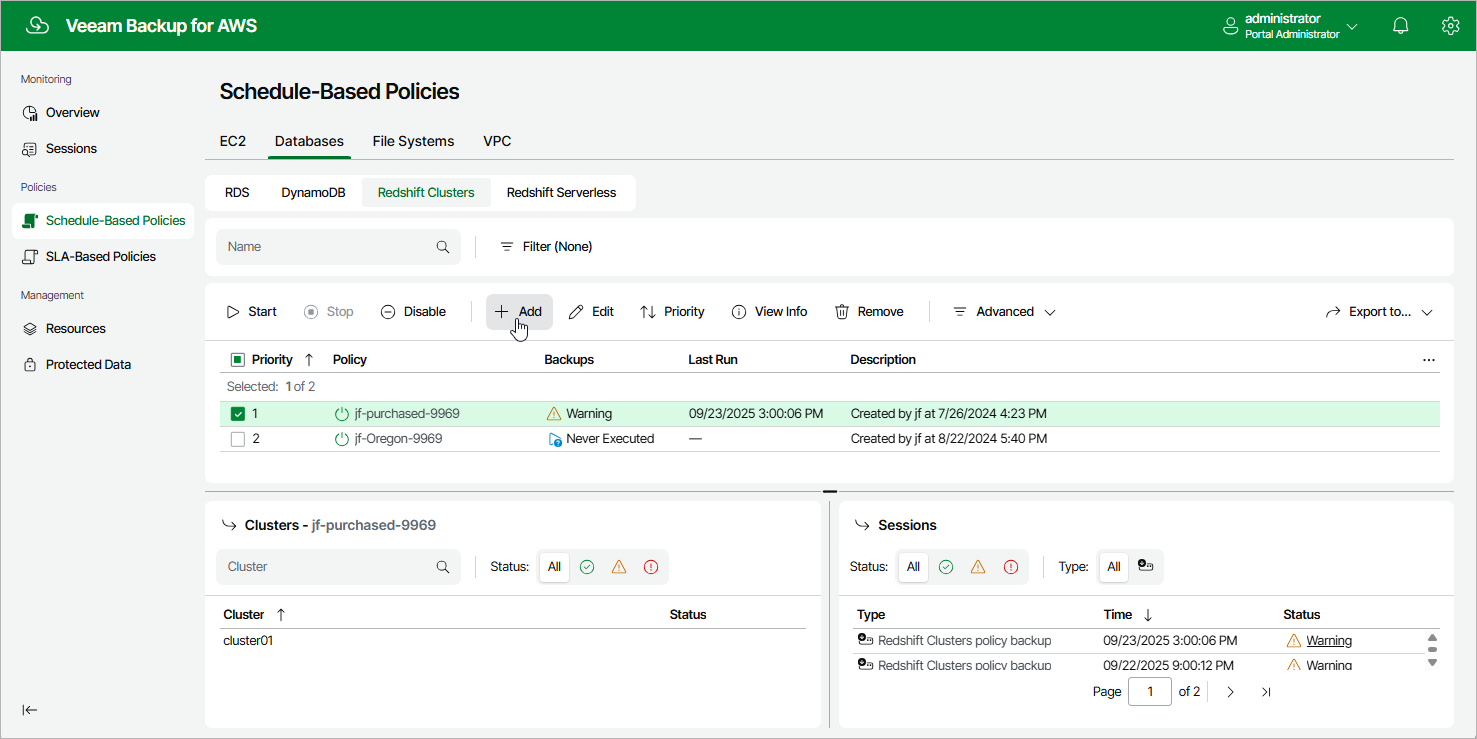
Task: Select All status filter in Sessions panel
Action: tap(913, 567)
